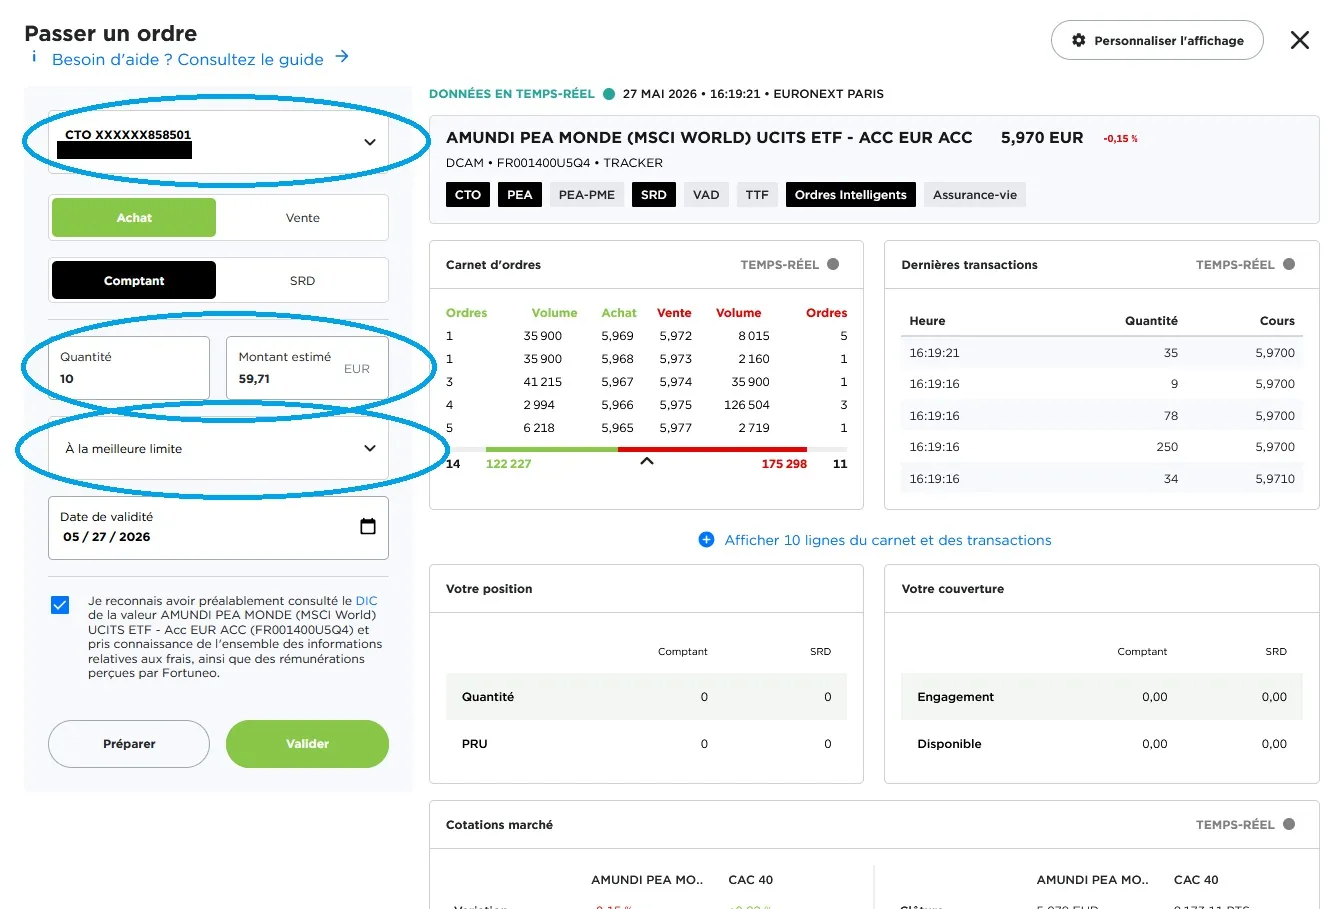The image size is (1339, 909).
Task: Click the arrow icon after Consultez le guide
Action: pyautogui.click(x=342, y=57)
